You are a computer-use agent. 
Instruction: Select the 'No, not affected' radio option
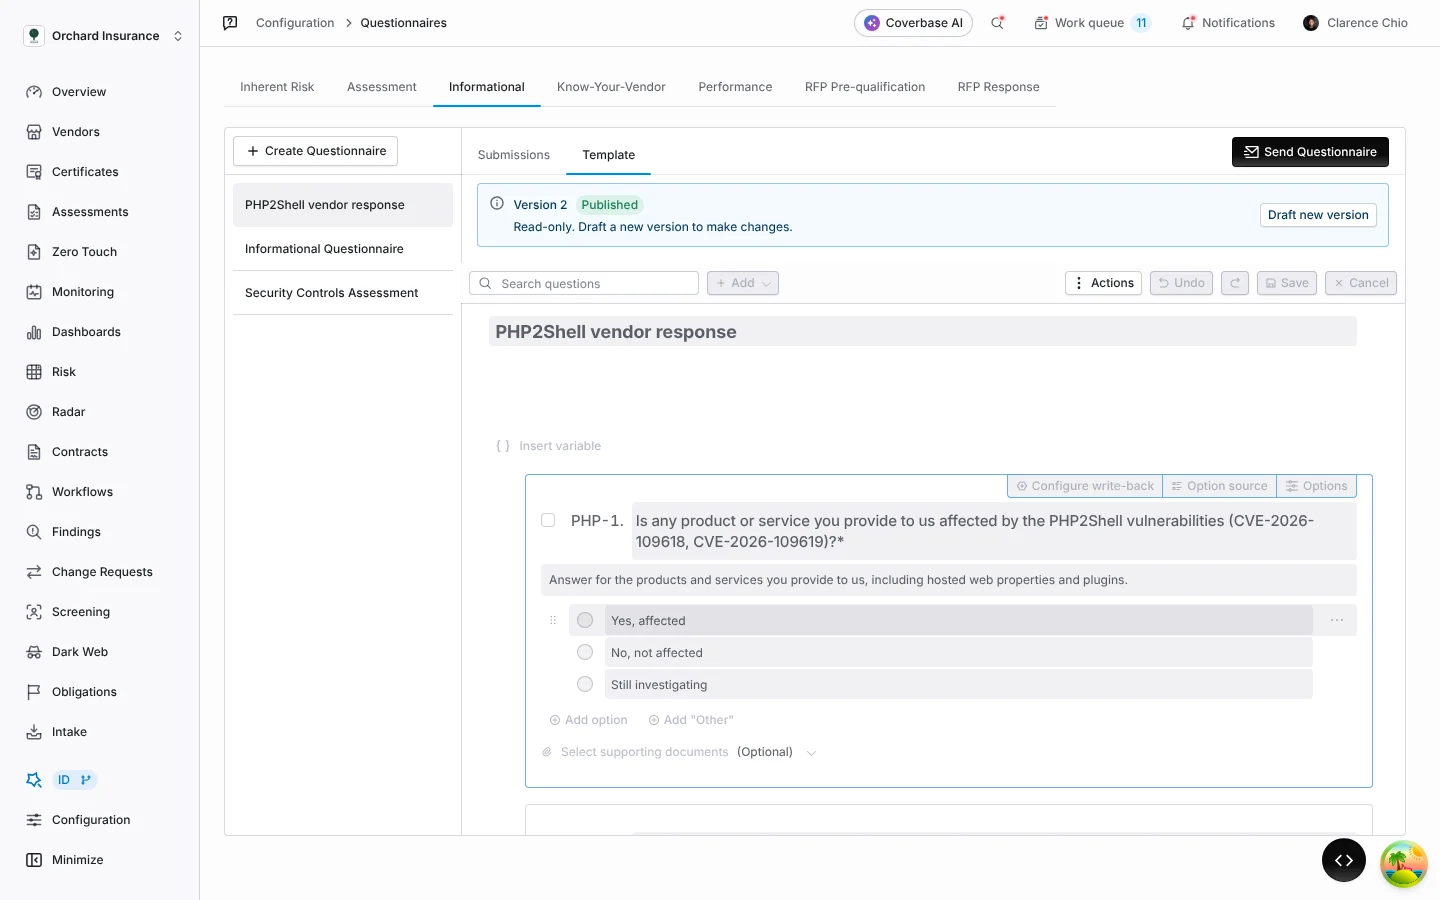coord(585,652)
